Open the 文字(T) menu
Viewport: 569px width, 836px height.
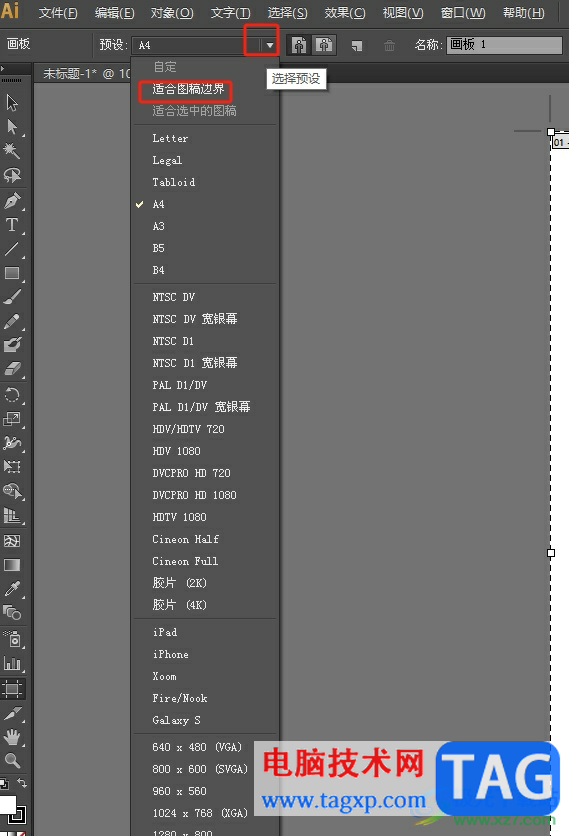(x=230, y=12)
